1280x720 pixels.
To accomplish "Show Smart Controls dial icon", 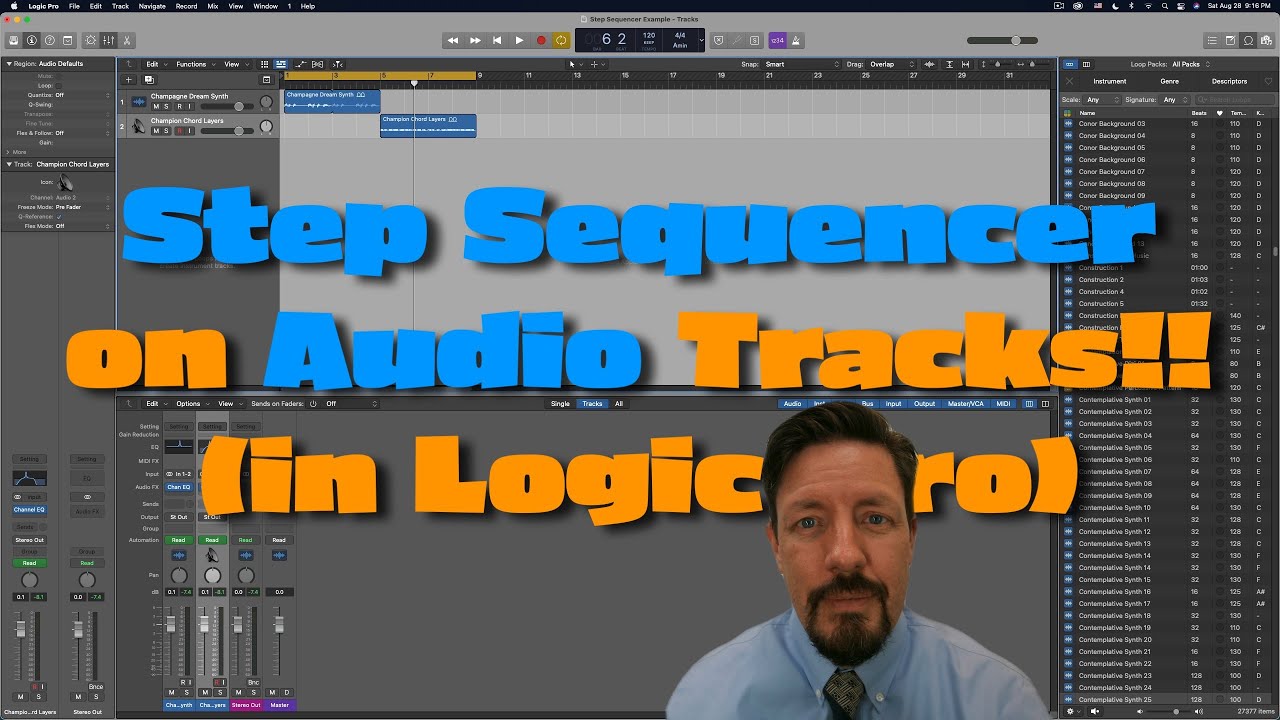I will 91,41.
